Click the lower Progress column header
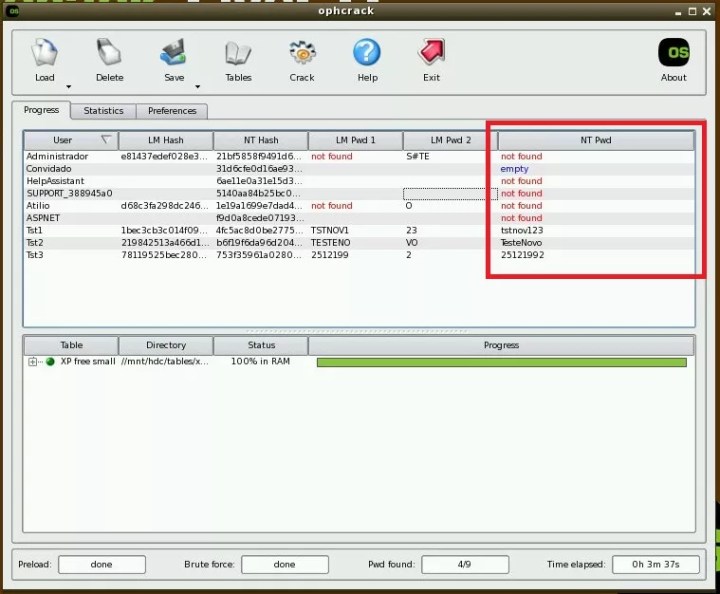 (501, 345)
